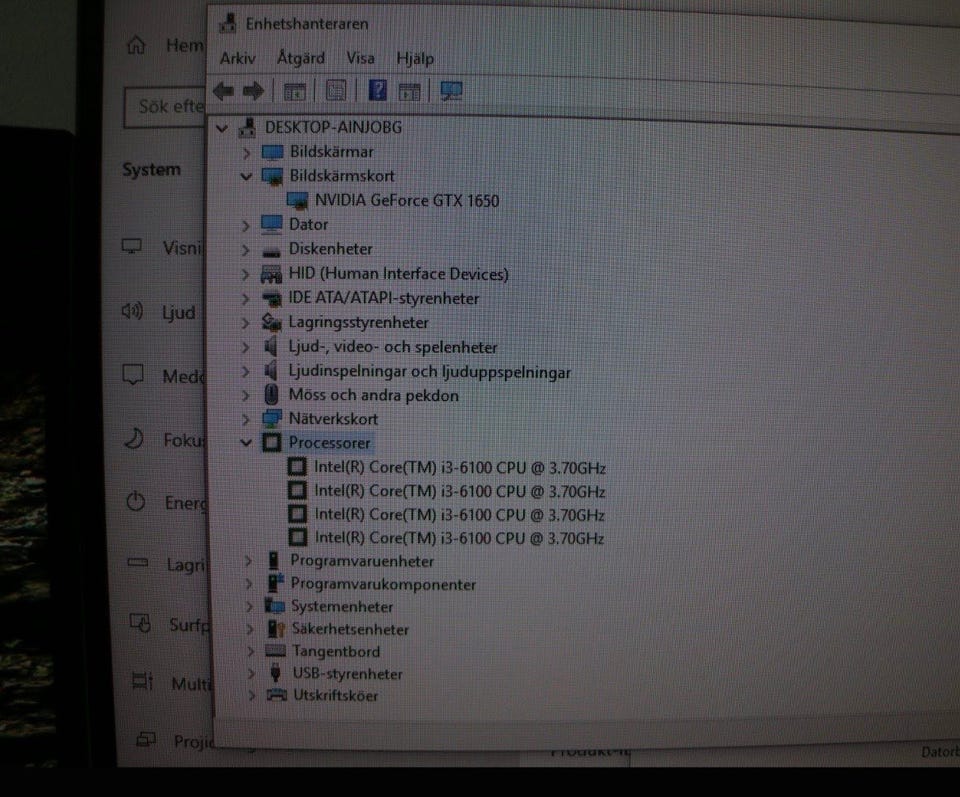The image size is (960, 797).
Task: Click the Back arrow toolbar icon
Action: point(223,92)
